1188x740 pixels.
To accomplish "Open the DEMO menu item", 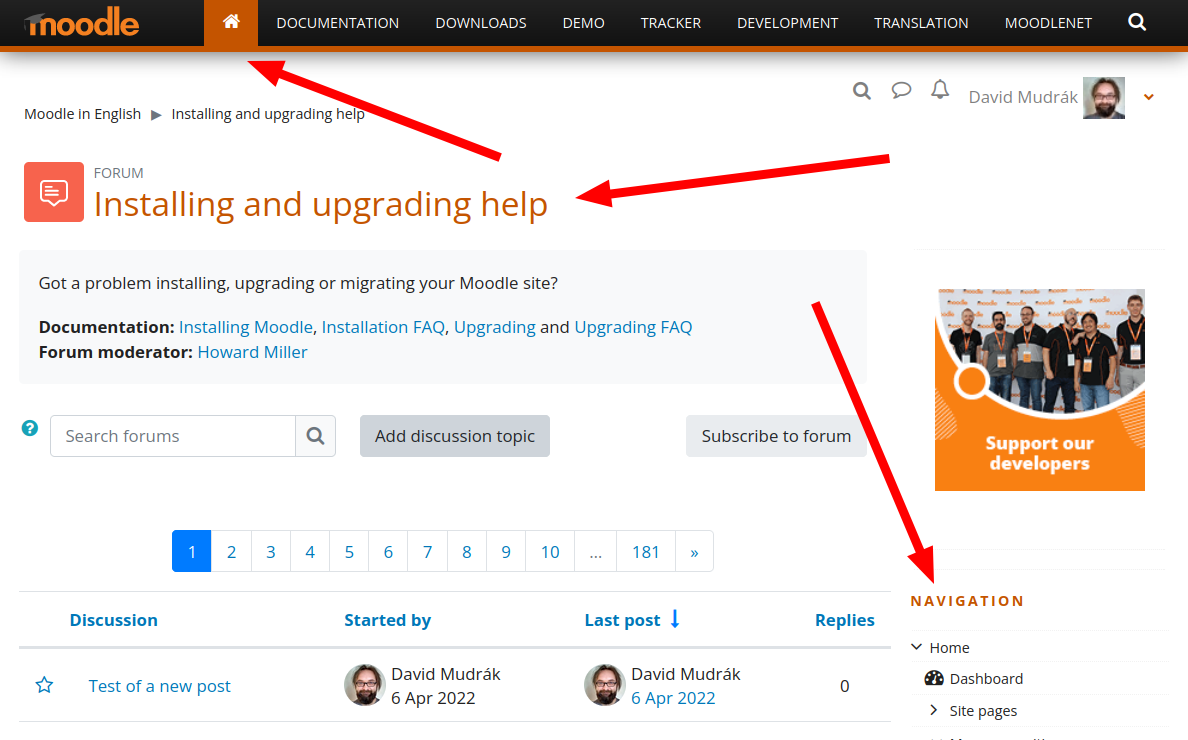I will (x=583, y=23).
